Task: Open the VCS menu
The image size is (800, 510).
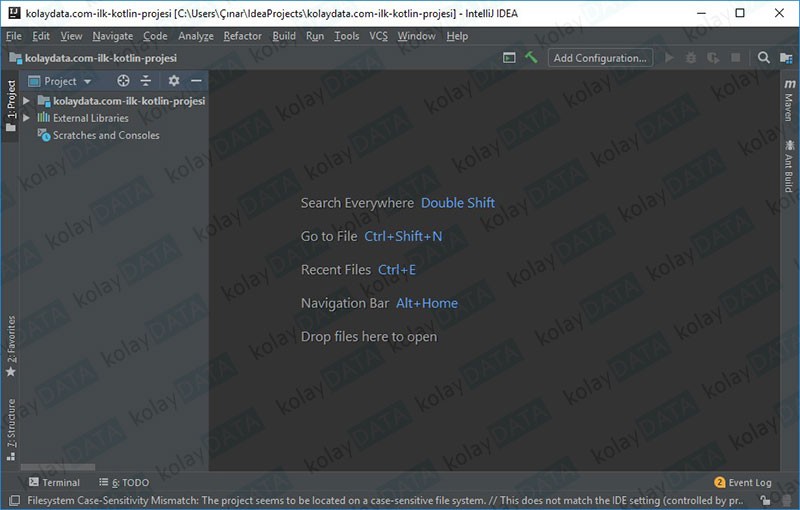Action: 378,36
